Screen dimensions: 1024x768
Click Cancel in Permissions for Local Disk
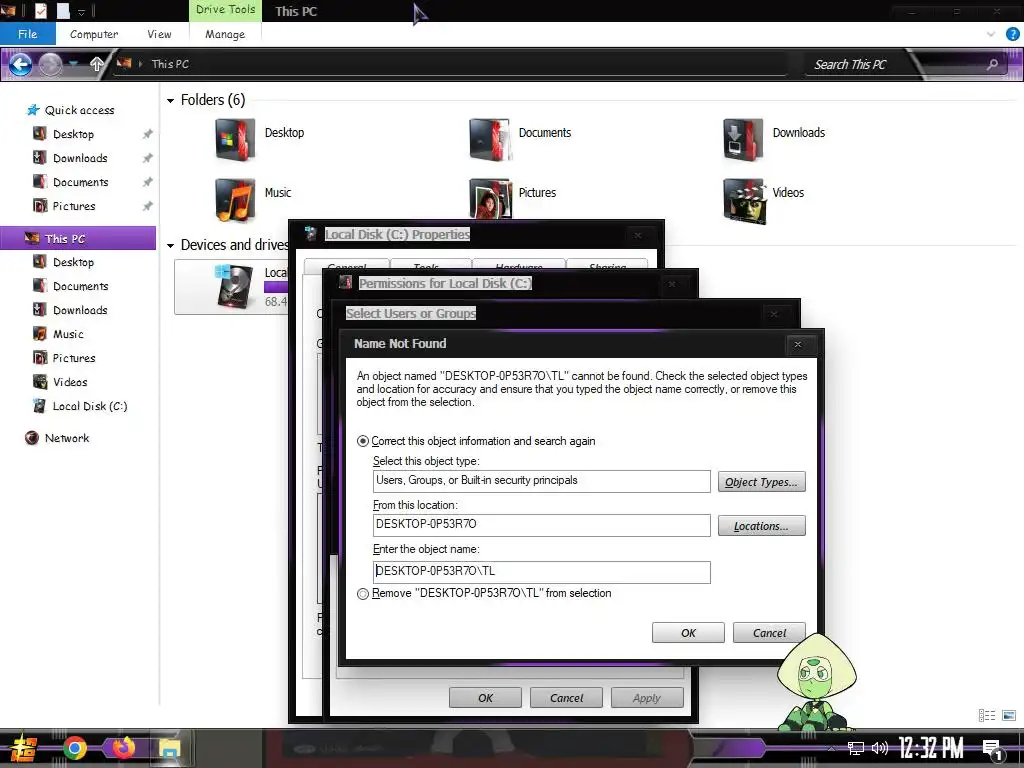click(x=566, y=697)
